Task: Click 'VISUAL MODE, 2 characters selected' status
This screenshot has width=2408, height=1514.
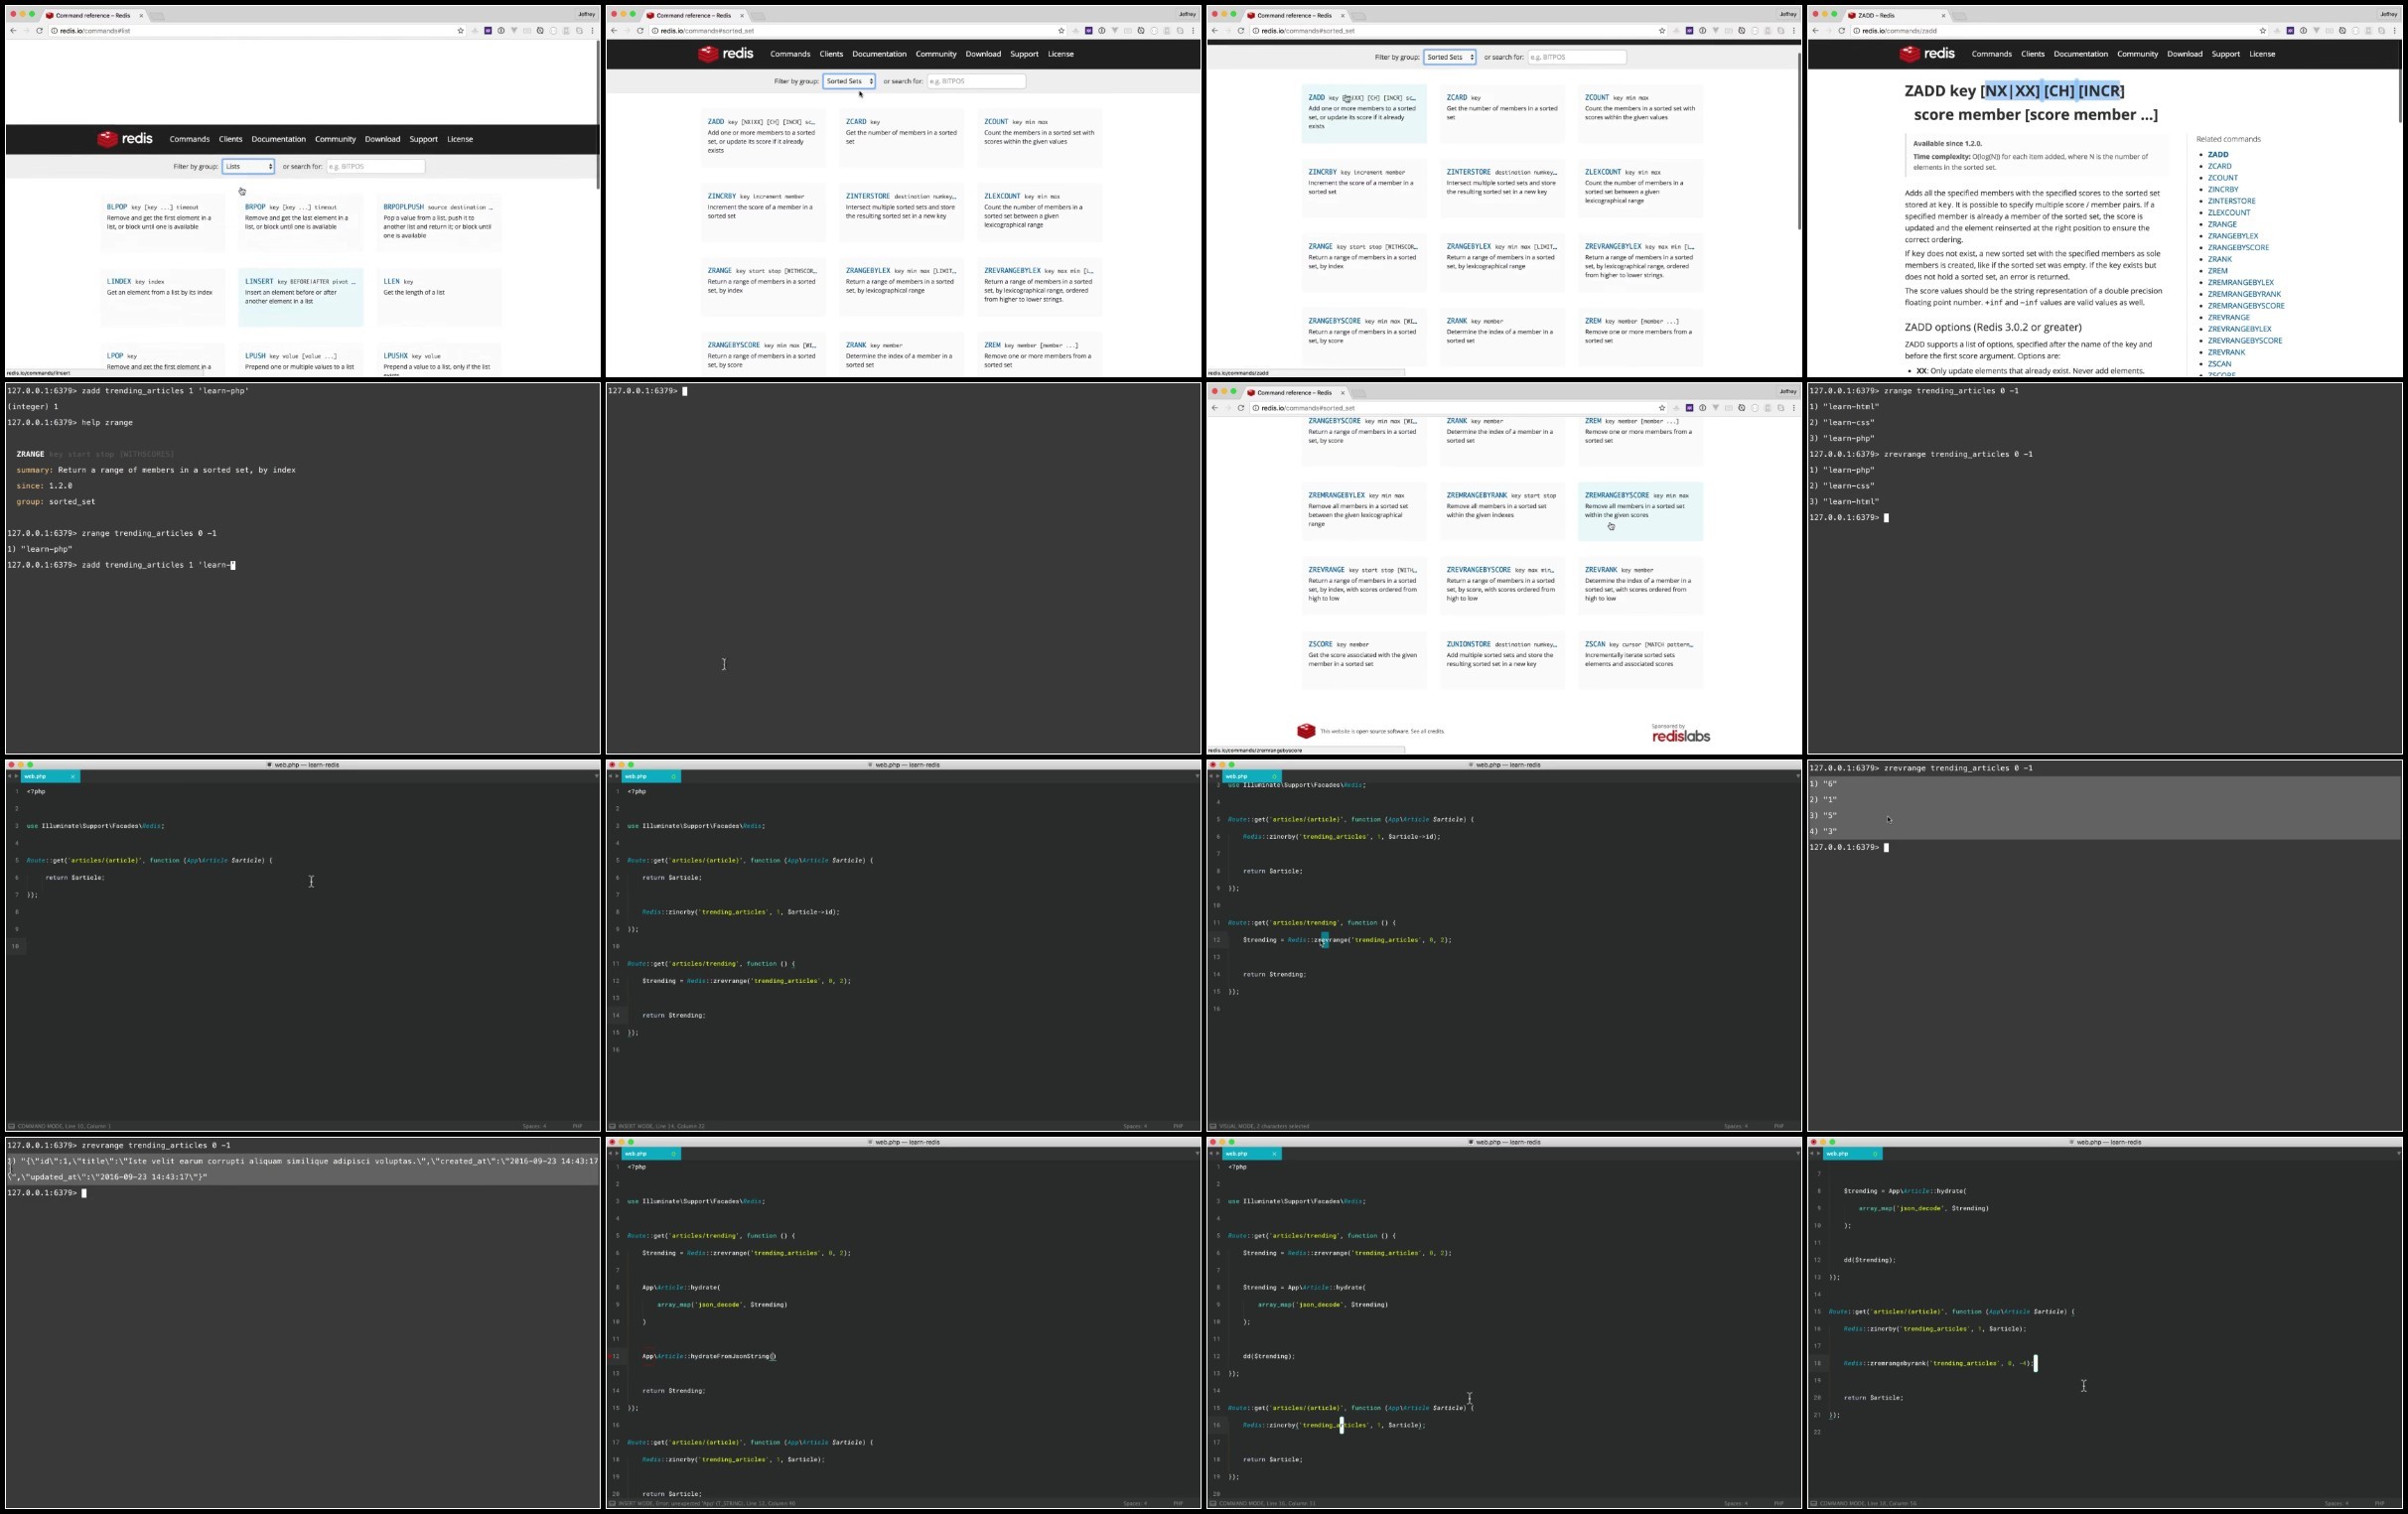Action: (1264, 1126)
